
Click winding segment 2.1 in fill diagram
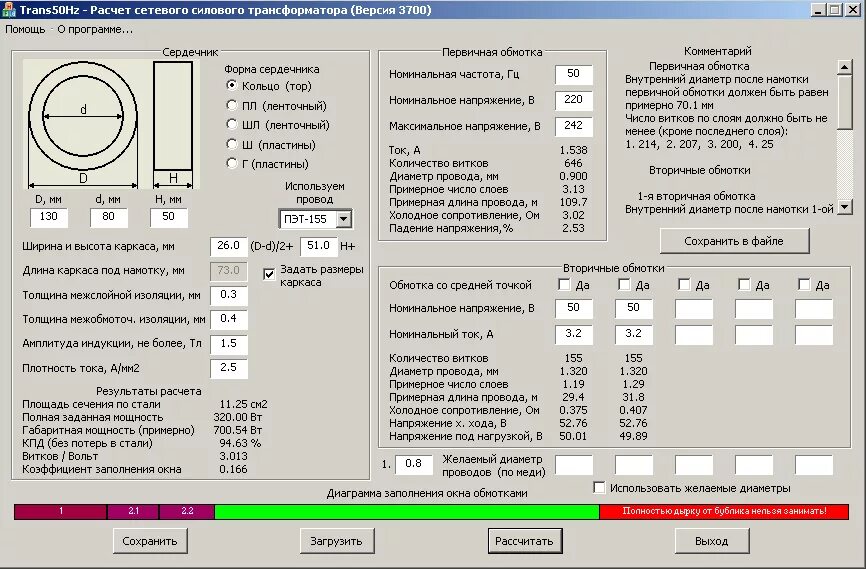133,512
